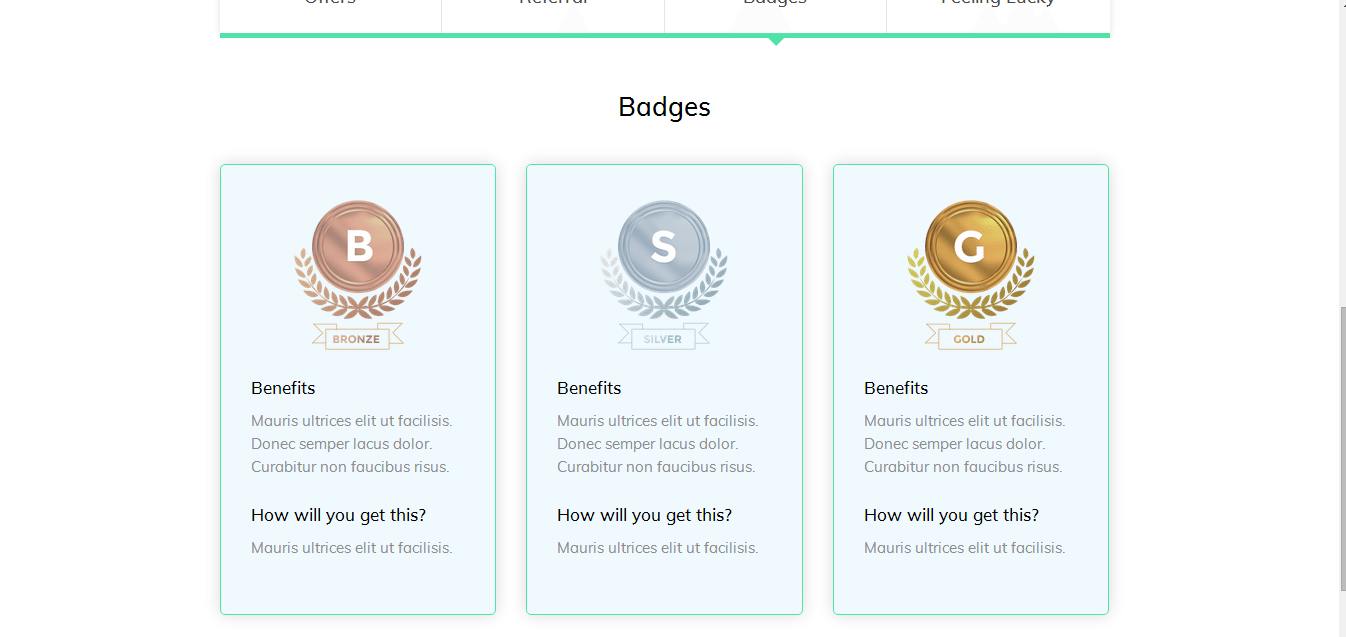Click the Silver medal badge icon
The height and width of the screenshot is (637, 1346).
tap(664, 275)
